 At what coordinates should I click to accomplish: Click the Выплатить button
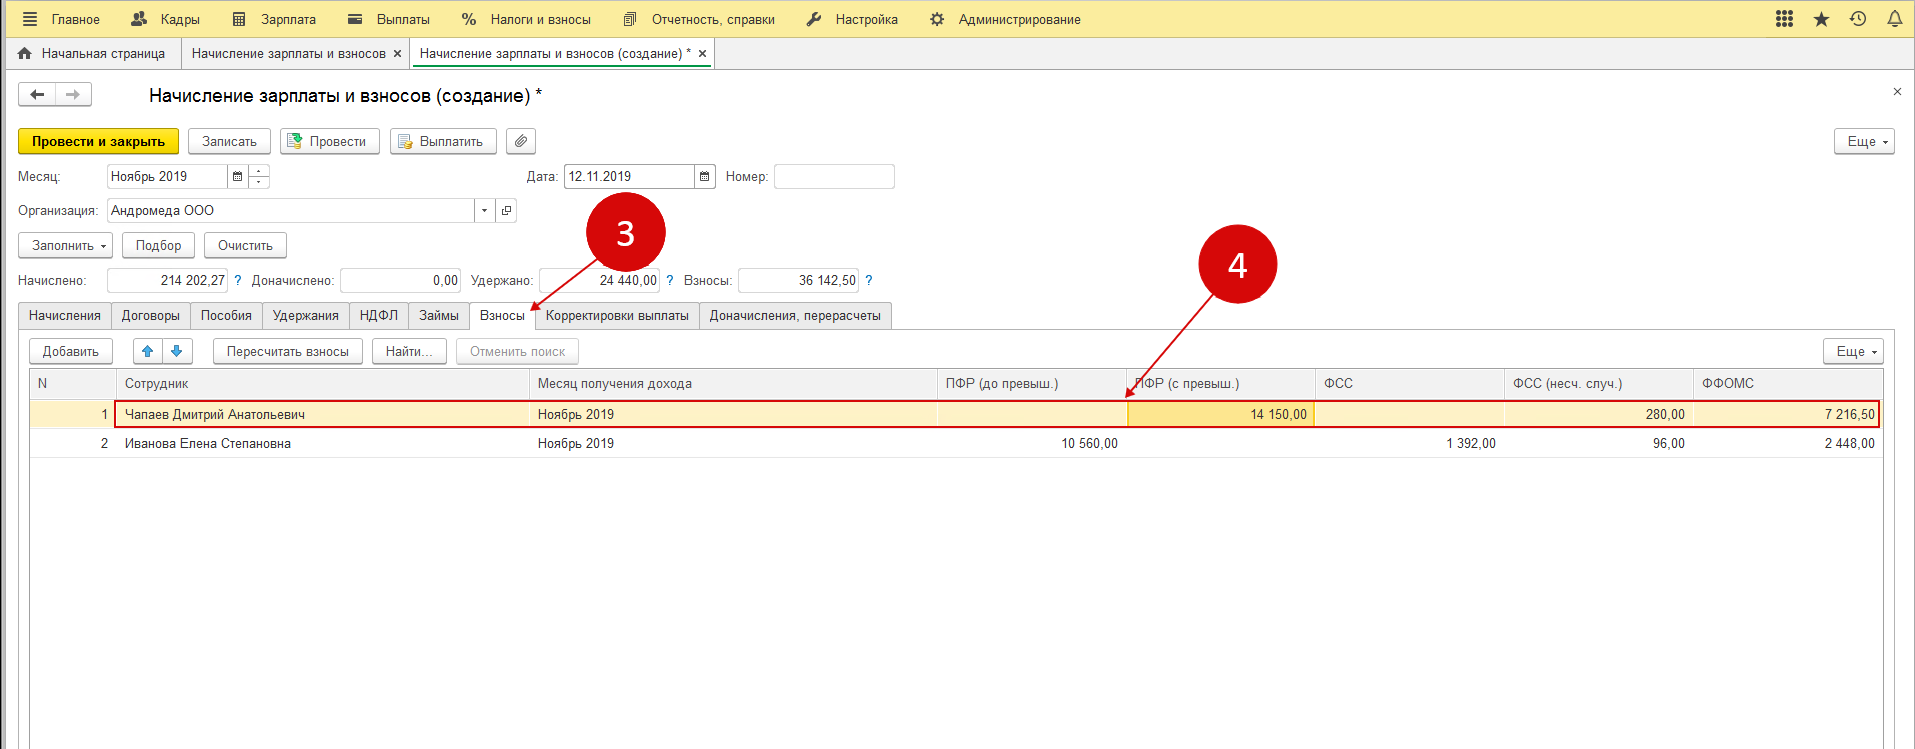click(x=443, y=141)
